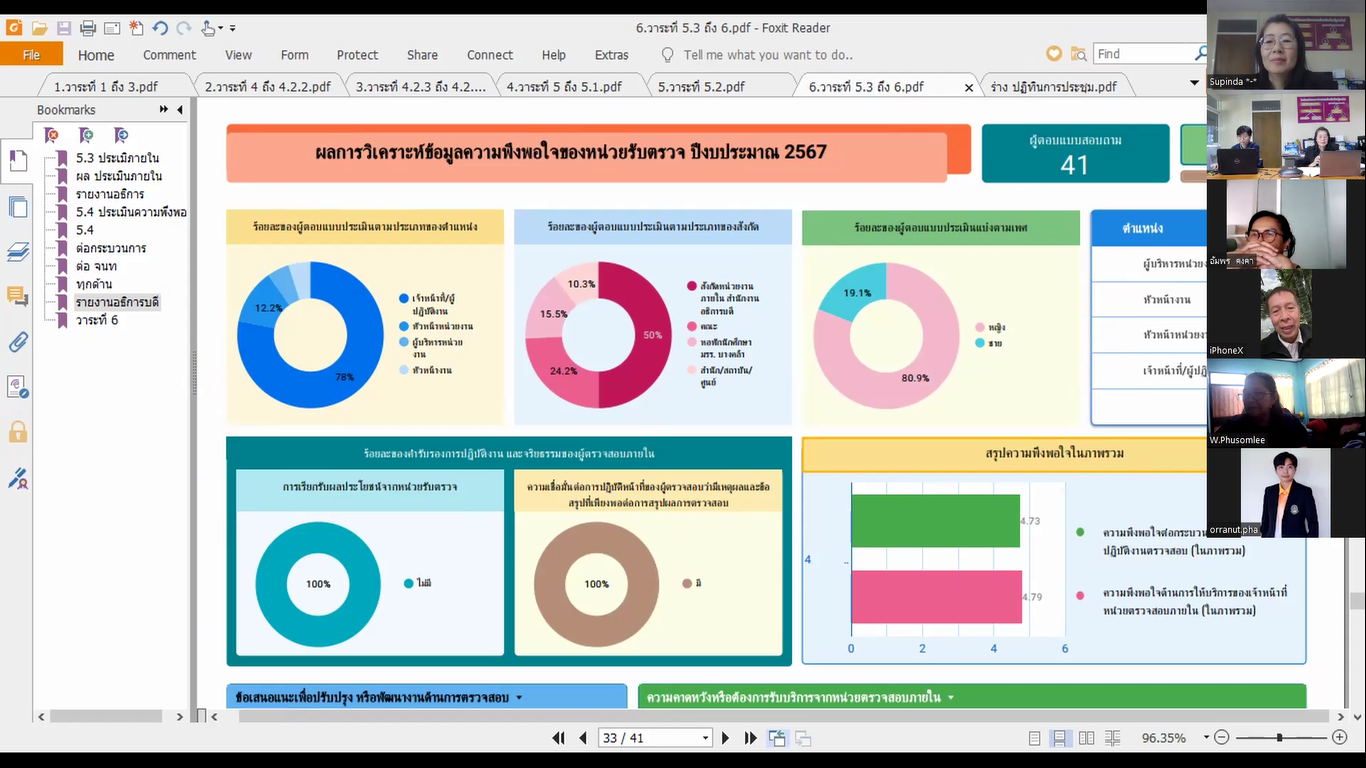1366x768 pixels.
Task: Open the Pages thumbnail panel
Action: tap(18, 208)
